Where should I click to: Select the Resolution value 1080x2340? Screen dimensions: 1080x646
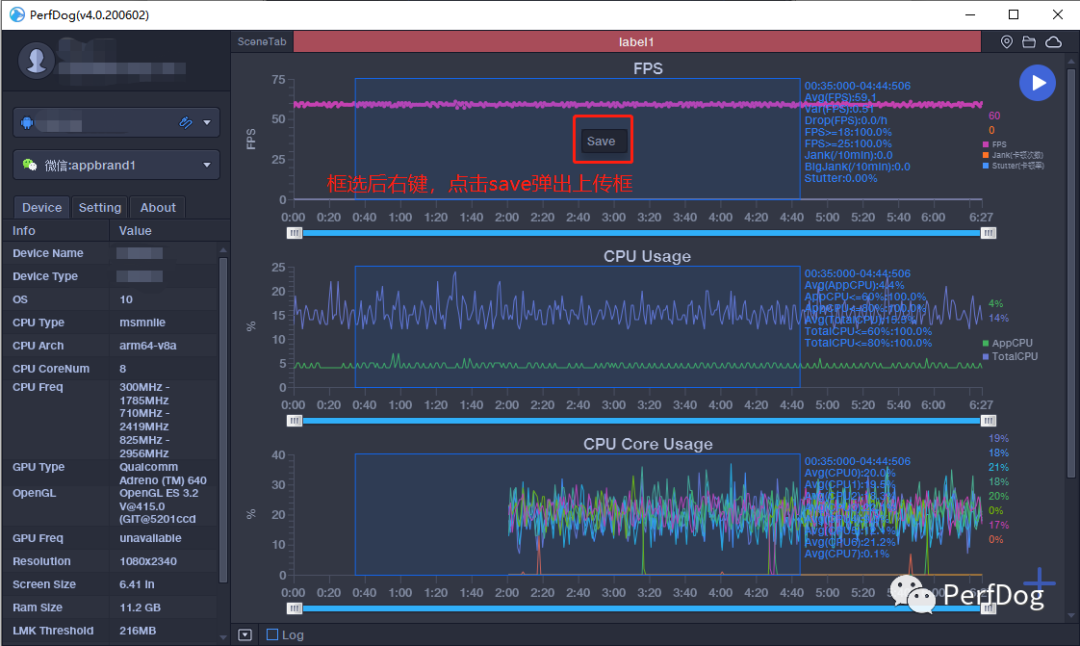pyautogui.click(x=147, y=561)
